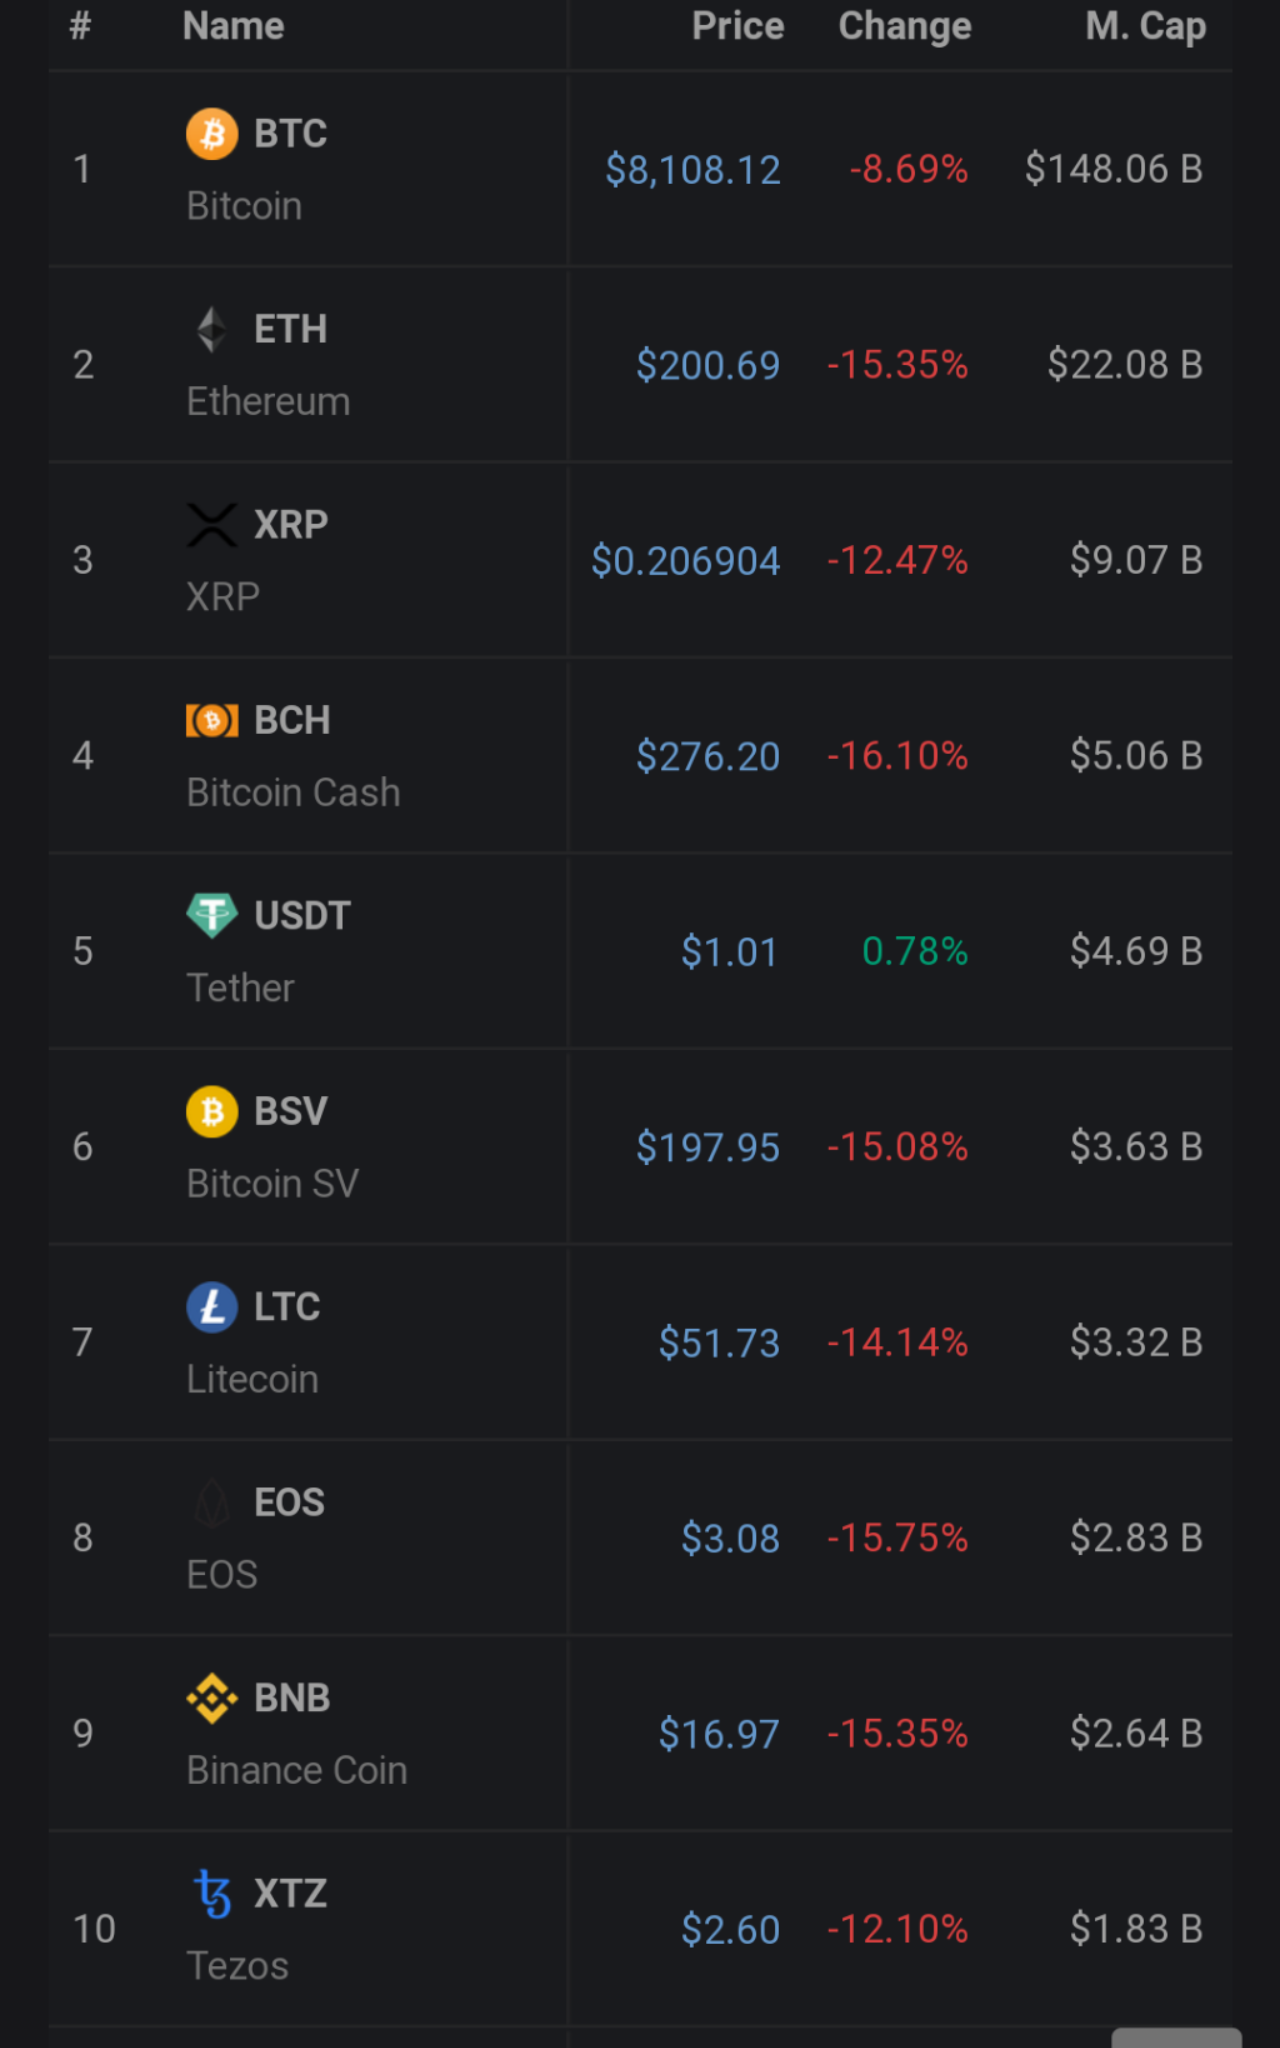
Task: Sort by the Name column header
Action: click(233, 26)
